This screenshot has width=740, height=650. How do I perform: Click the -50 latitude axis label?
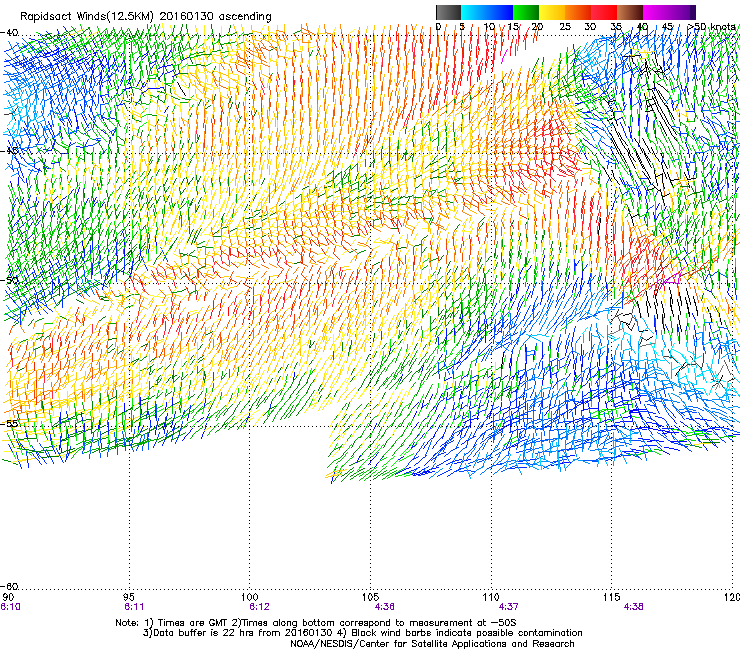pos(9,280)
